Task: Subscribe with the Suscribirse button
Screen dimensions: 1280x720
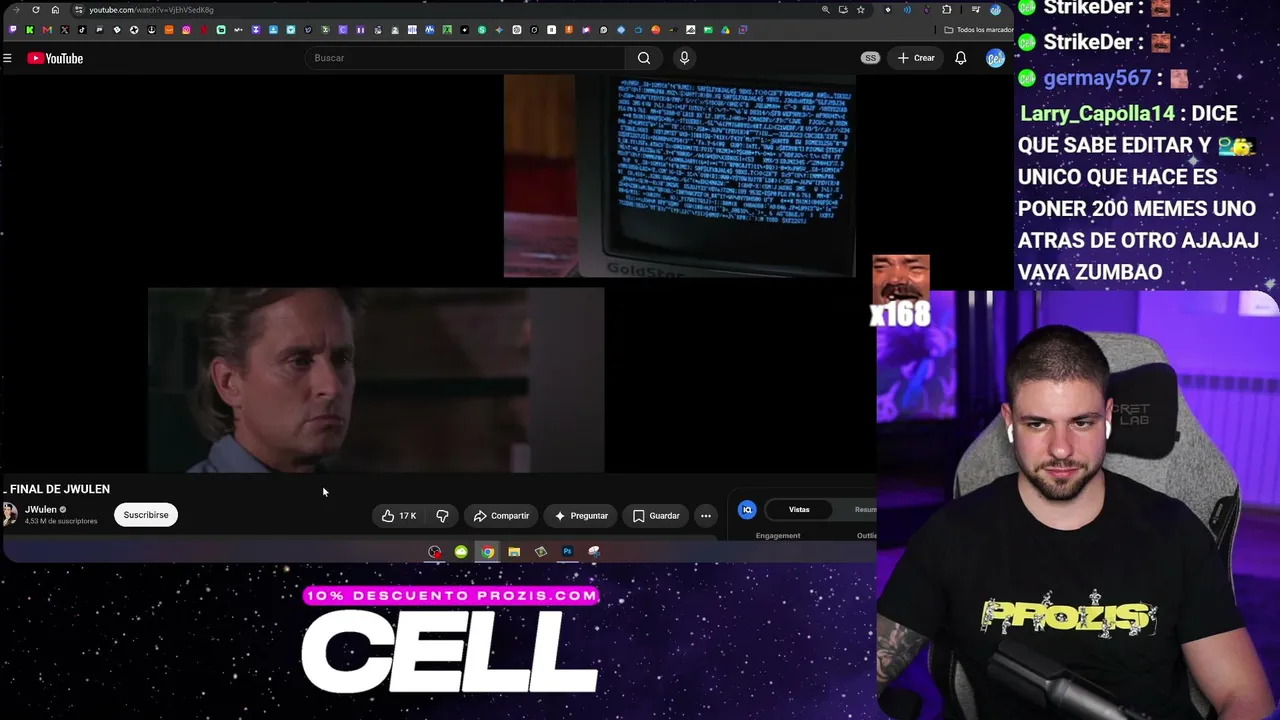Action: click(x=146, y=515)
